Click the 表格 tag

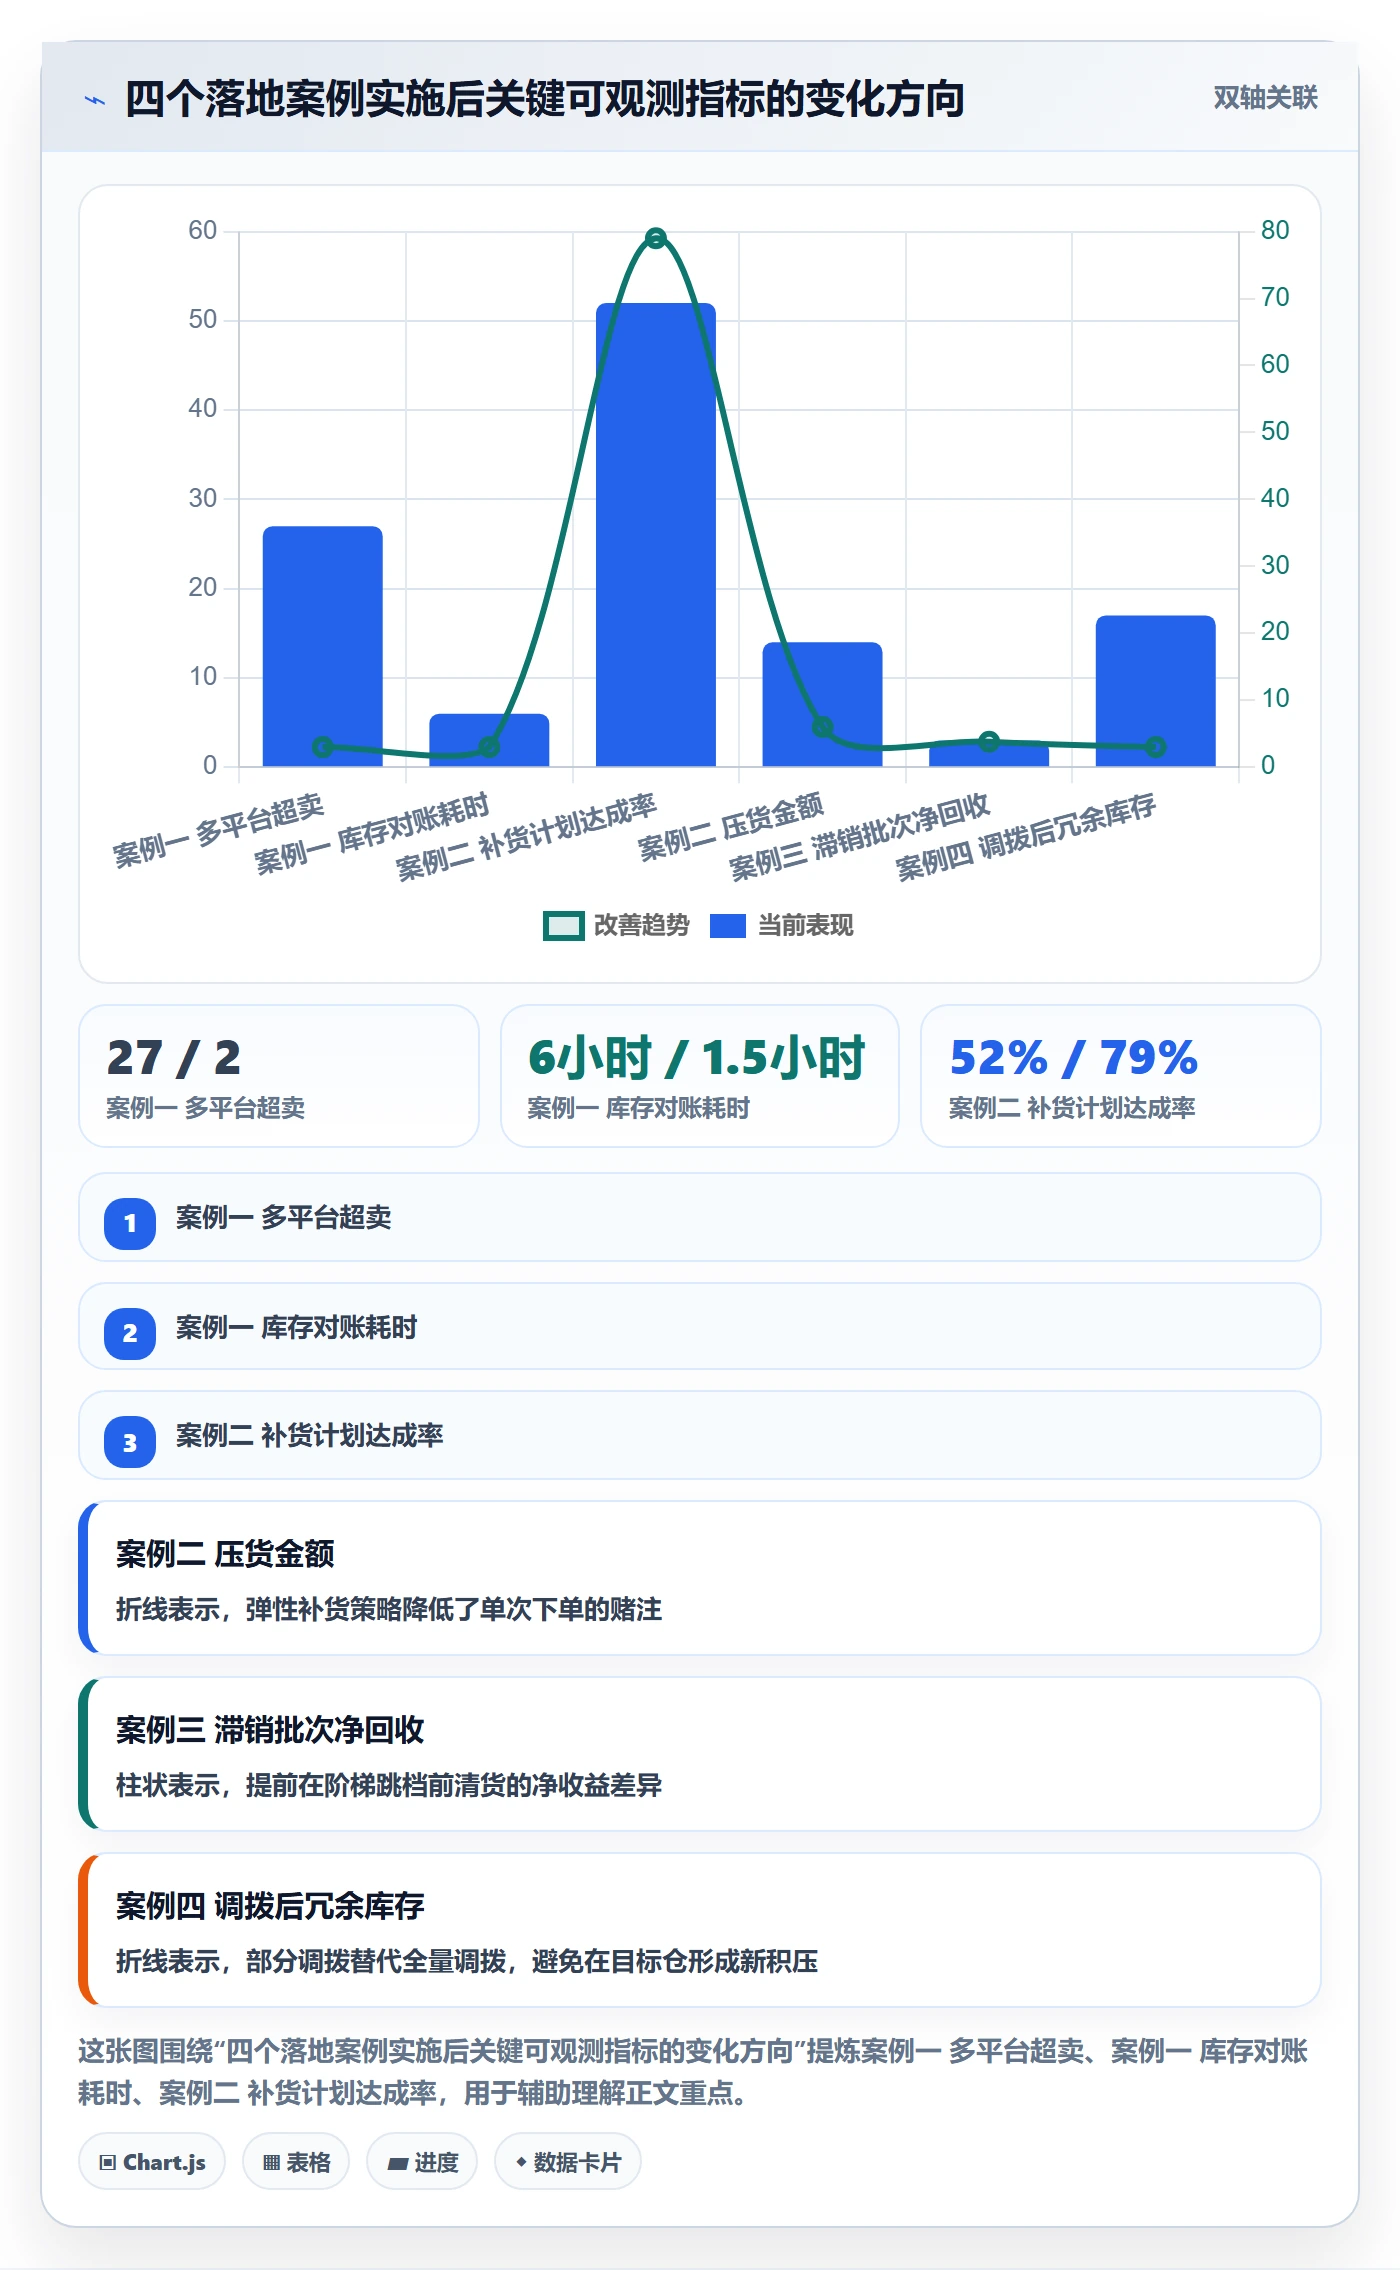click(296, 2162)
